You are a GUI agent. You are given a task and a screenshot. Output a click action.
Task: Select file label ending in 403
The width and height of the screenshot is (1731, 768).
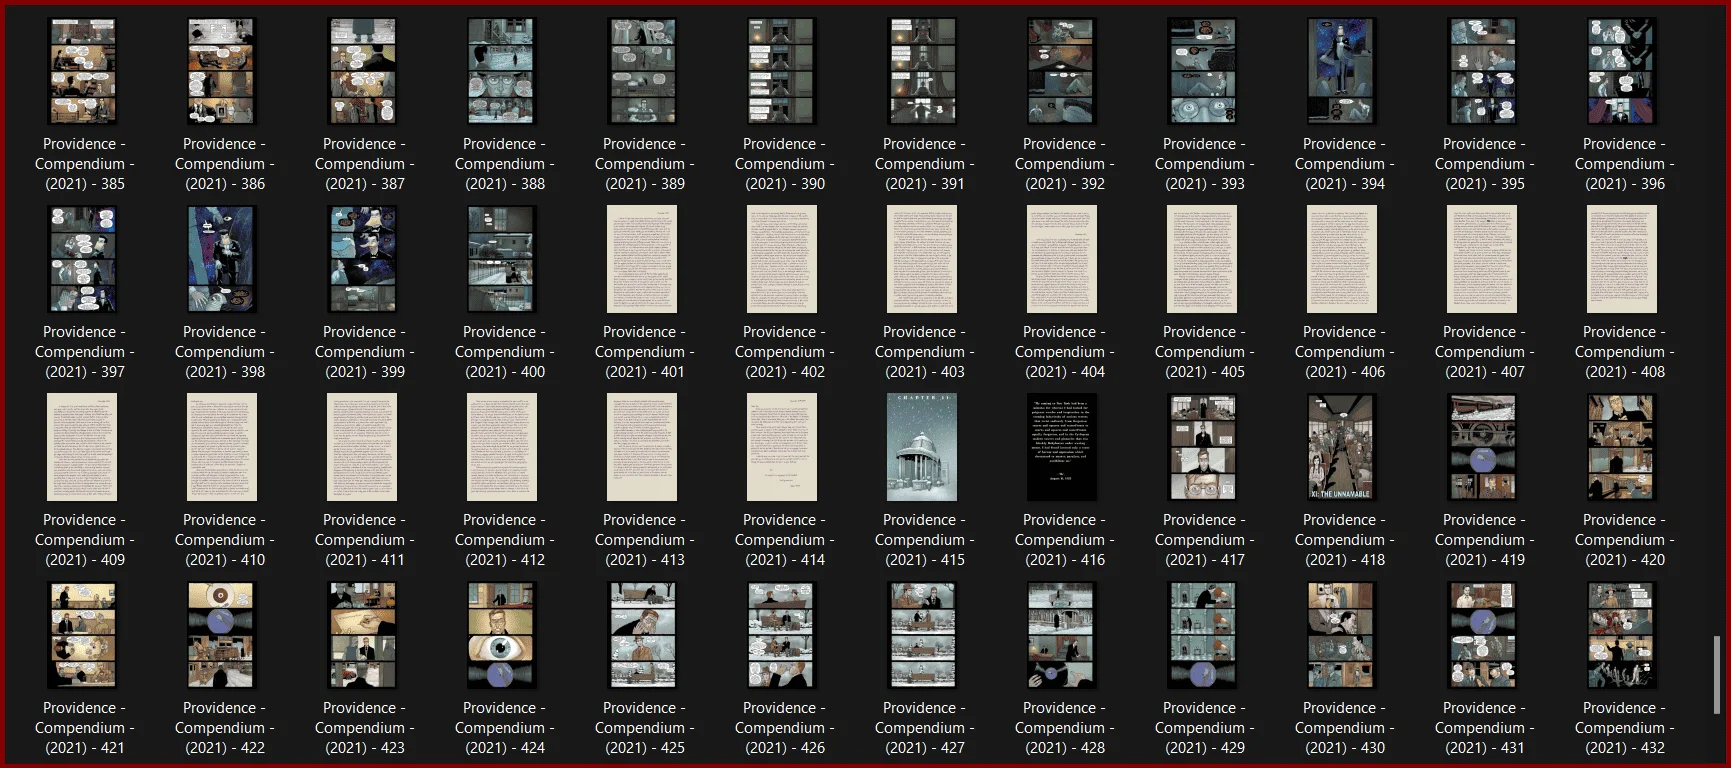tap(924, 352)
